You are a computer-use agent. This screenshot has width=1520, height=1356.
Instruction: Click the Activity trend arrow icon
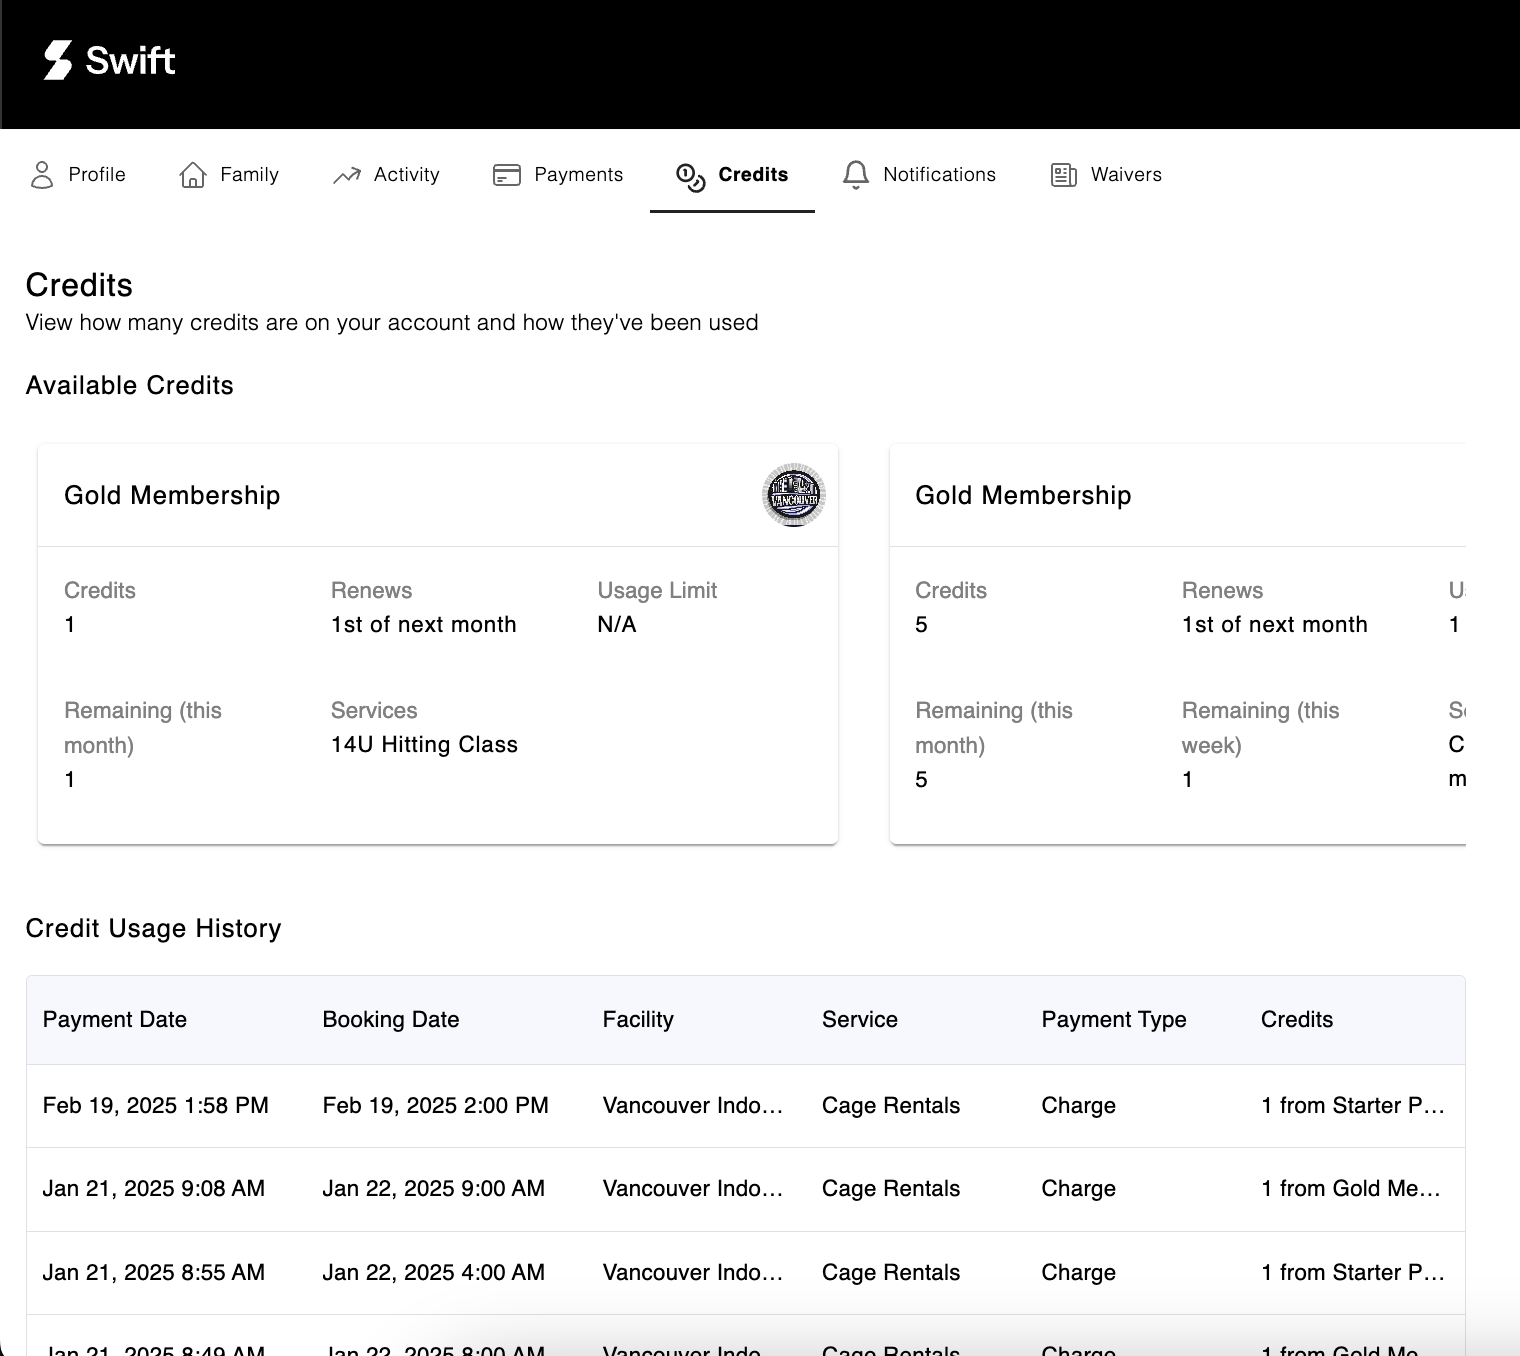pos(346,175)
